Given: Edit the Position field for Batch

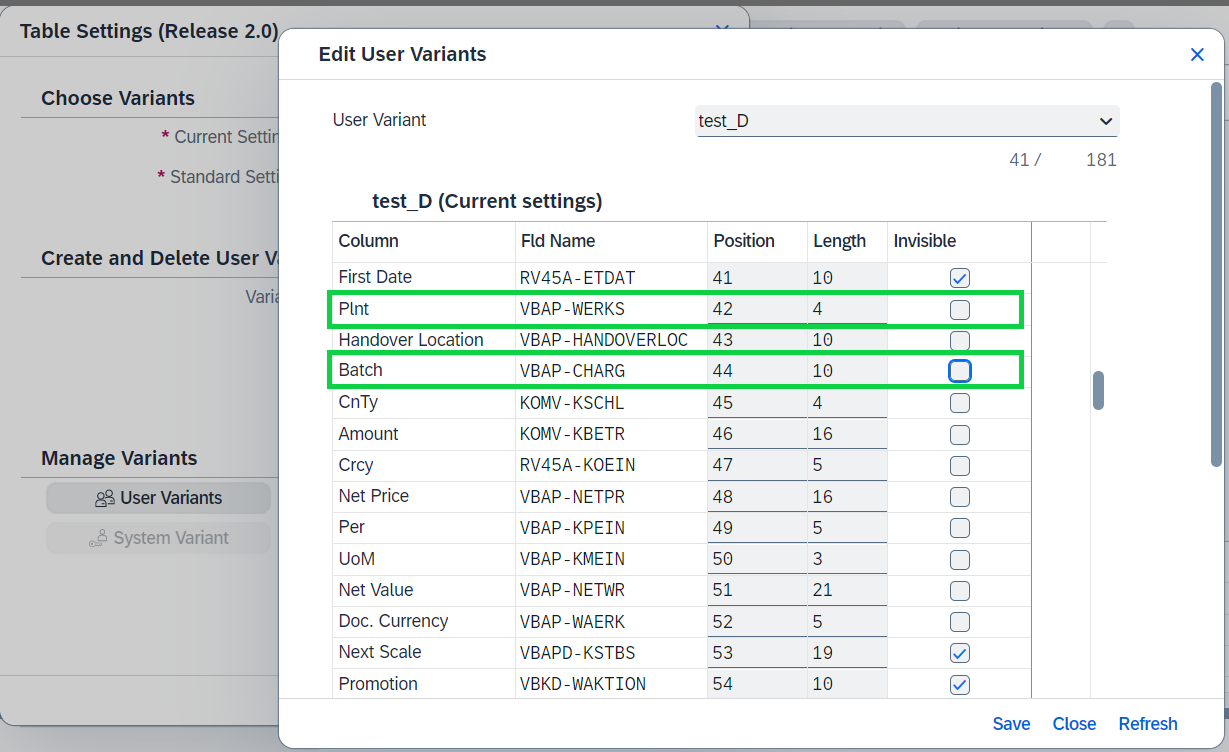Looking at the screenshot, I should [757, 371].
